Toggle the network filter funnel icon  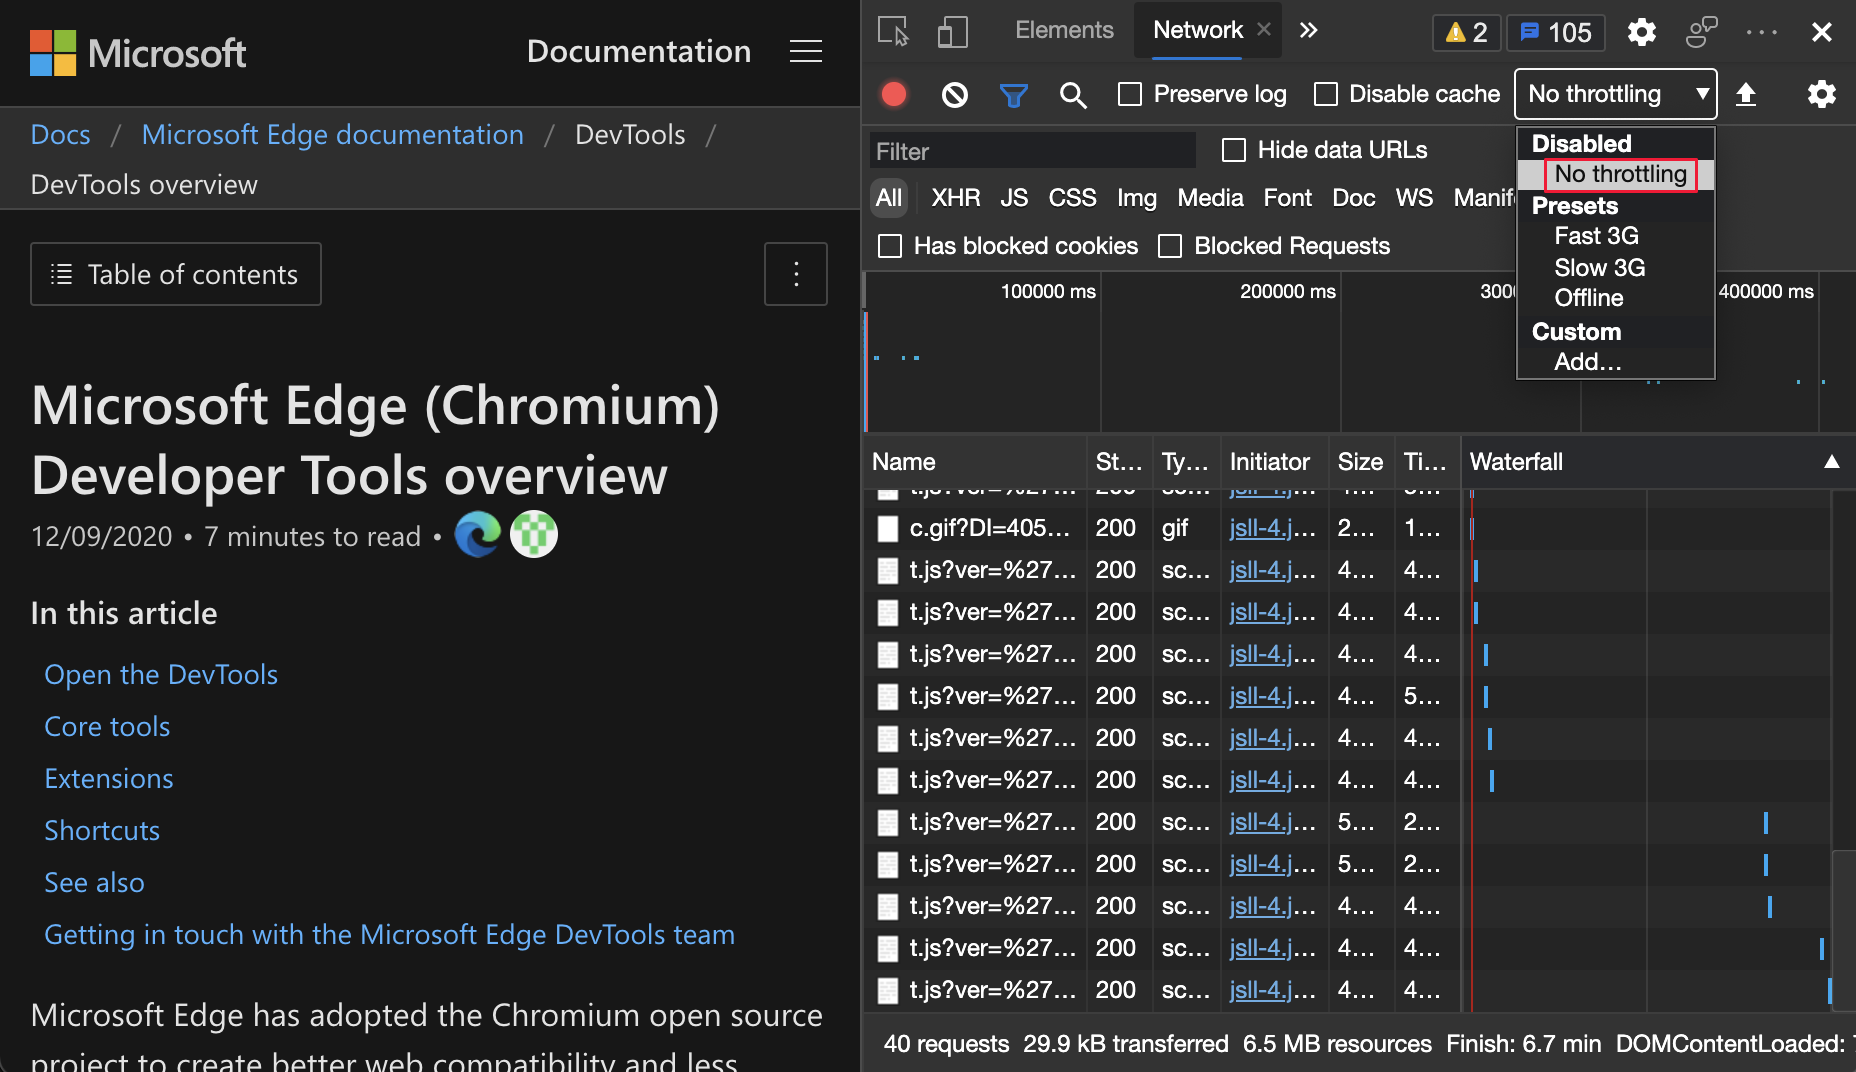pyautogui.click(x=1013, y=95)
